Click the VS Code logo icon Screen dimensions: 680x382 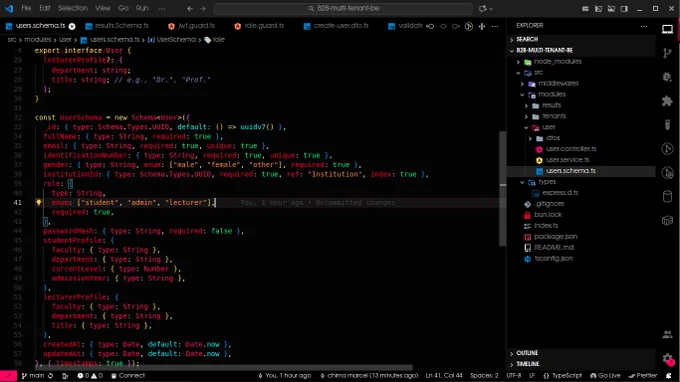9,8
